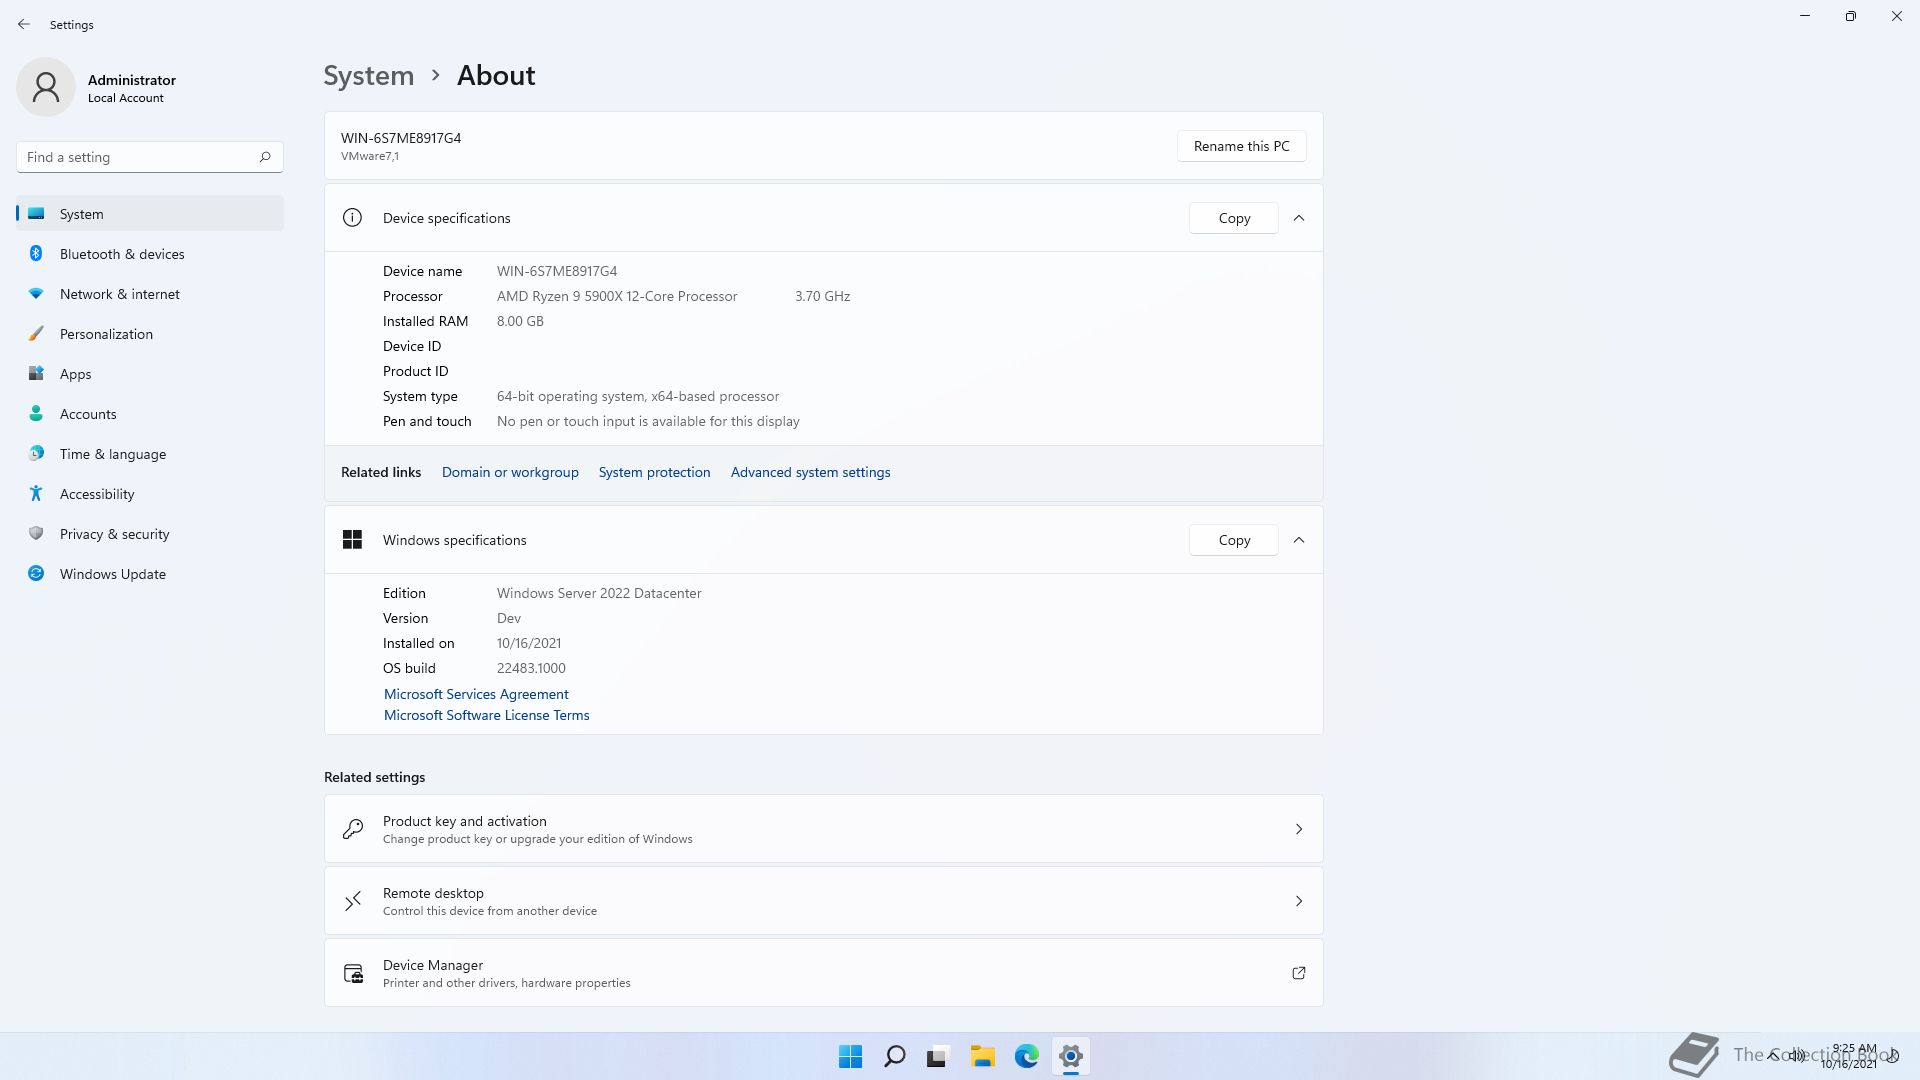Open Time & language settings
Viewport: 1920px width, 1080px height.
150,454
